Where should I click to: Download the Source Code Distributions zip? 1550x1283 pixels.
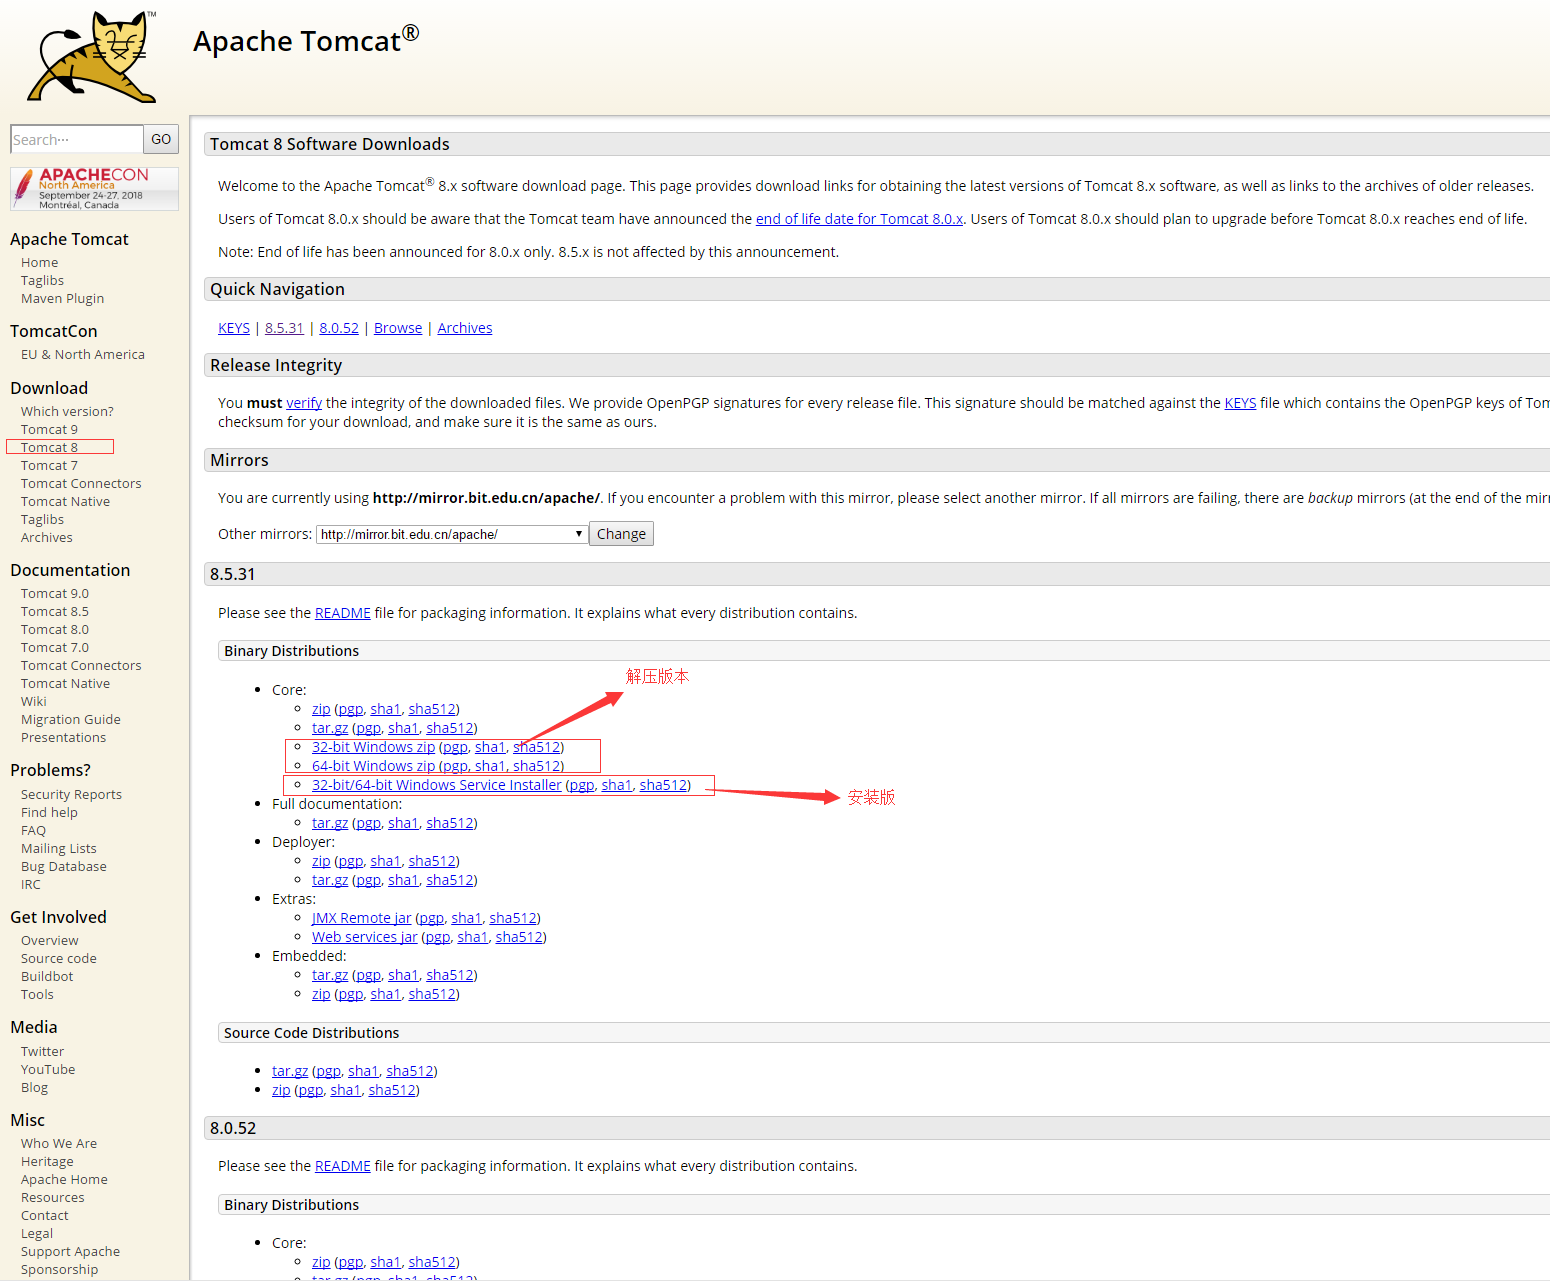click(x=281, y=1090)
